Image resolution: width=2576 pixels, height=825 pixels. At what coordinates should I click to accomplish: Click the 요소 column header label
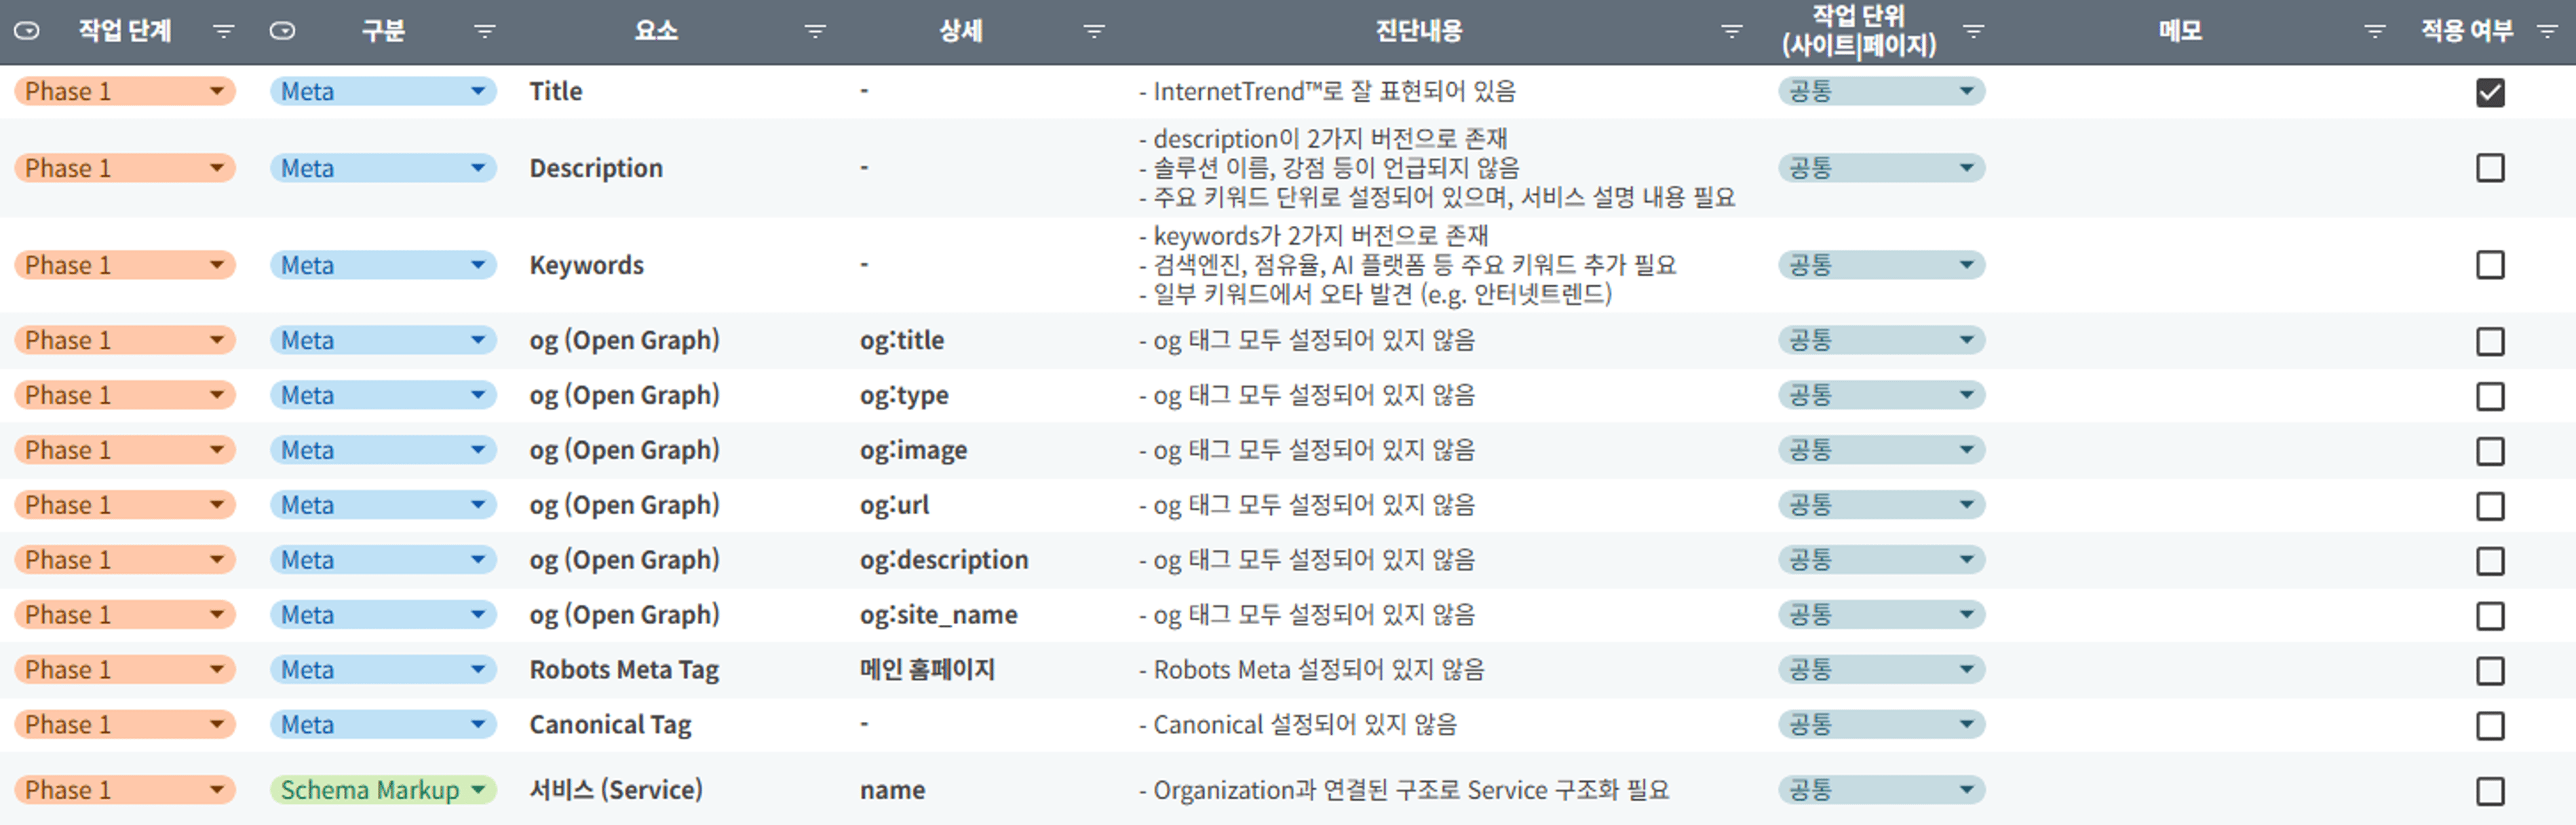(656, 31)
